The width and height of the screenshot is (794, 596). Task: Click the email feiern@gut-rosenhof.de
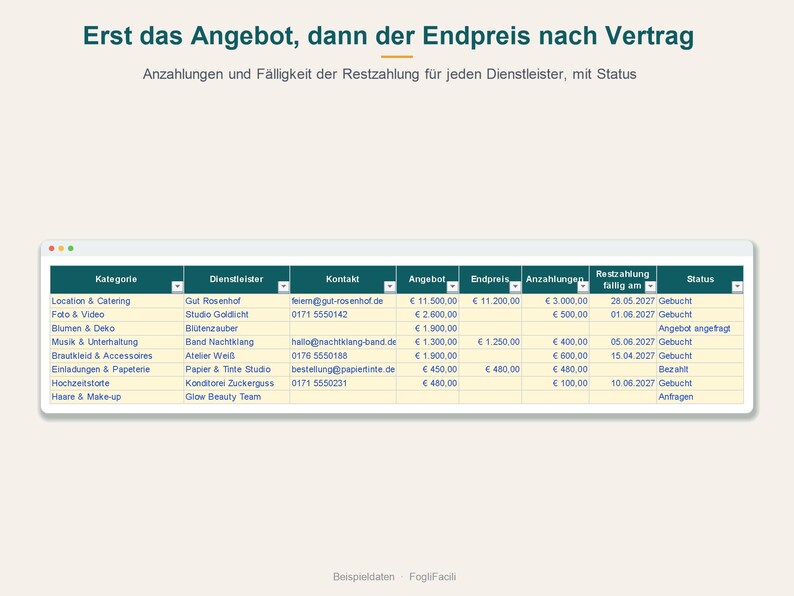(x=337, y=301)
